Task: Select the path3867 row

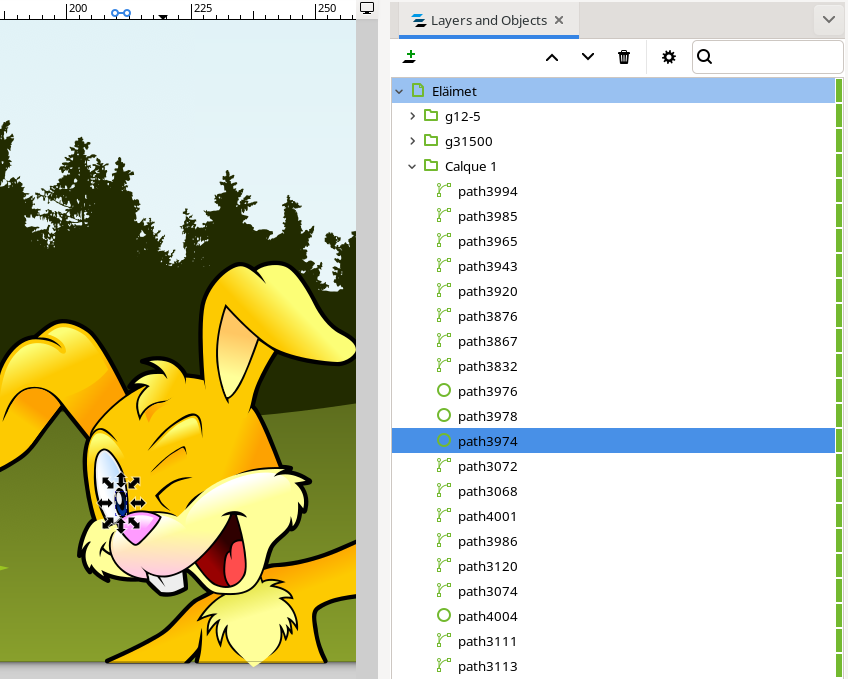Action: pos(613,341)
